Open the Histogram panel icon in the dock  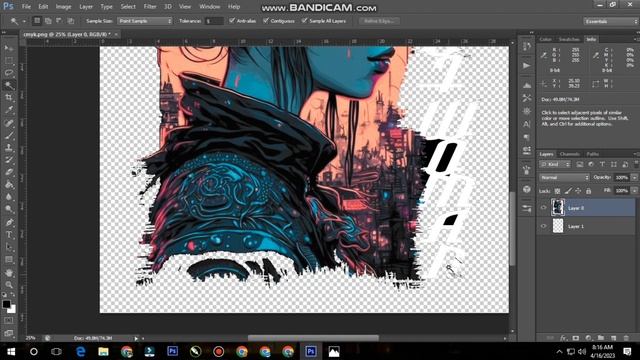tap(527, 85)
